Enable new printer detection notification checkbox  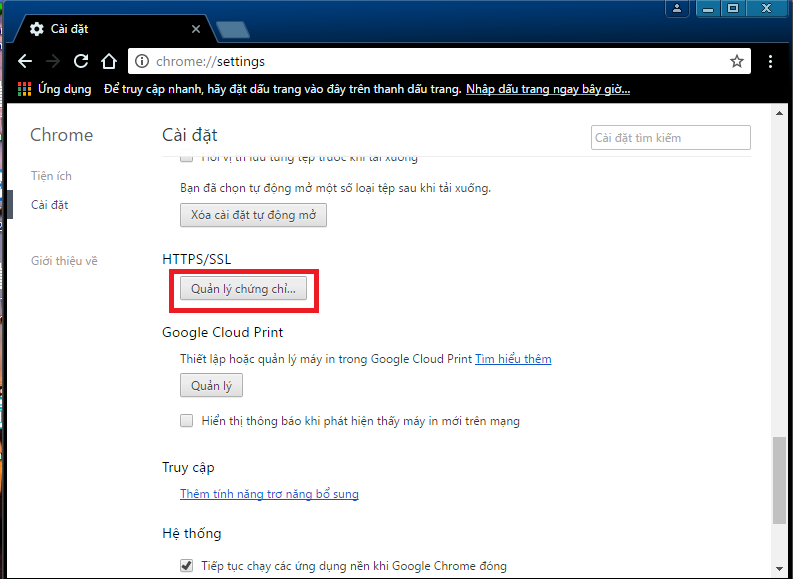point(187,421)
